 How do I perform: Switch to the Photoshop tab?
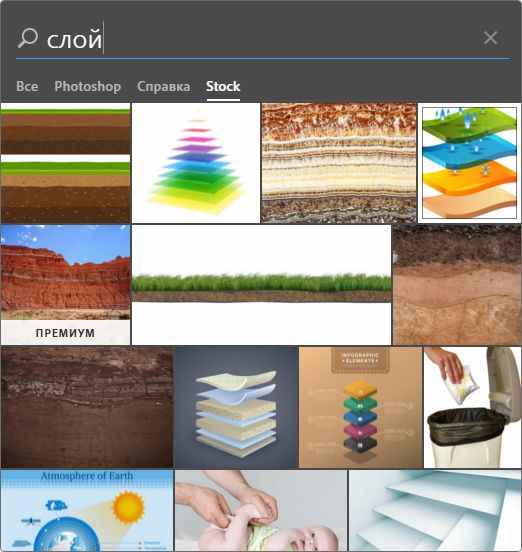88,86
